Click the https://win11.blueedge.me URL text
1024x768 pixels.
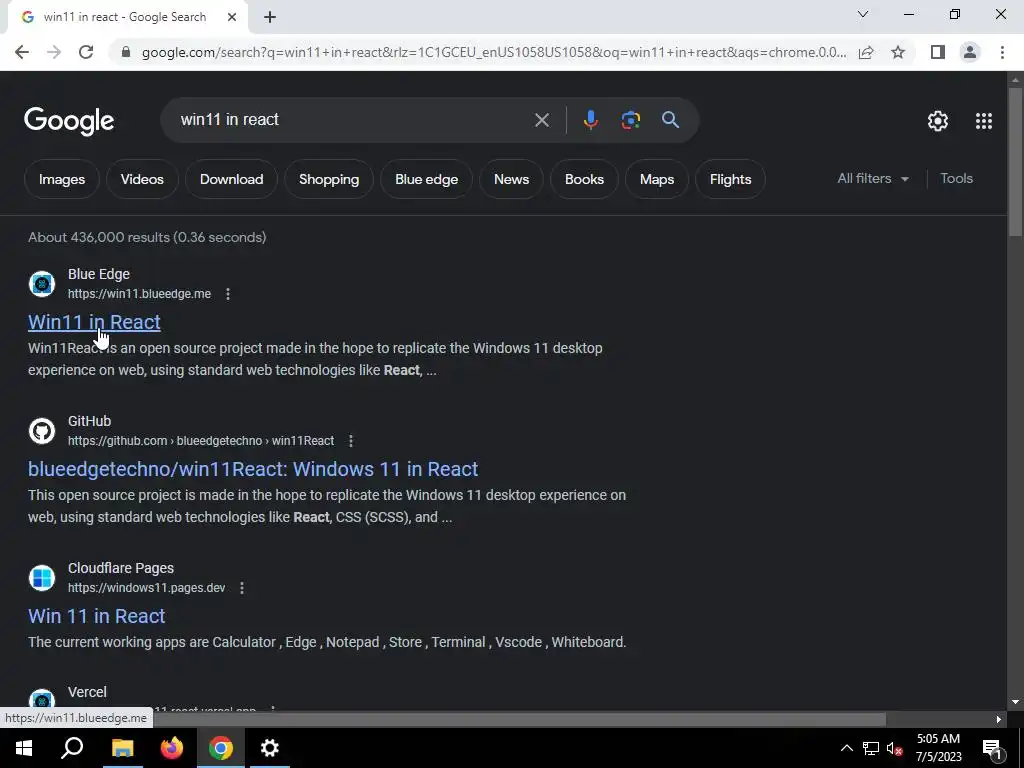(139, 294)
